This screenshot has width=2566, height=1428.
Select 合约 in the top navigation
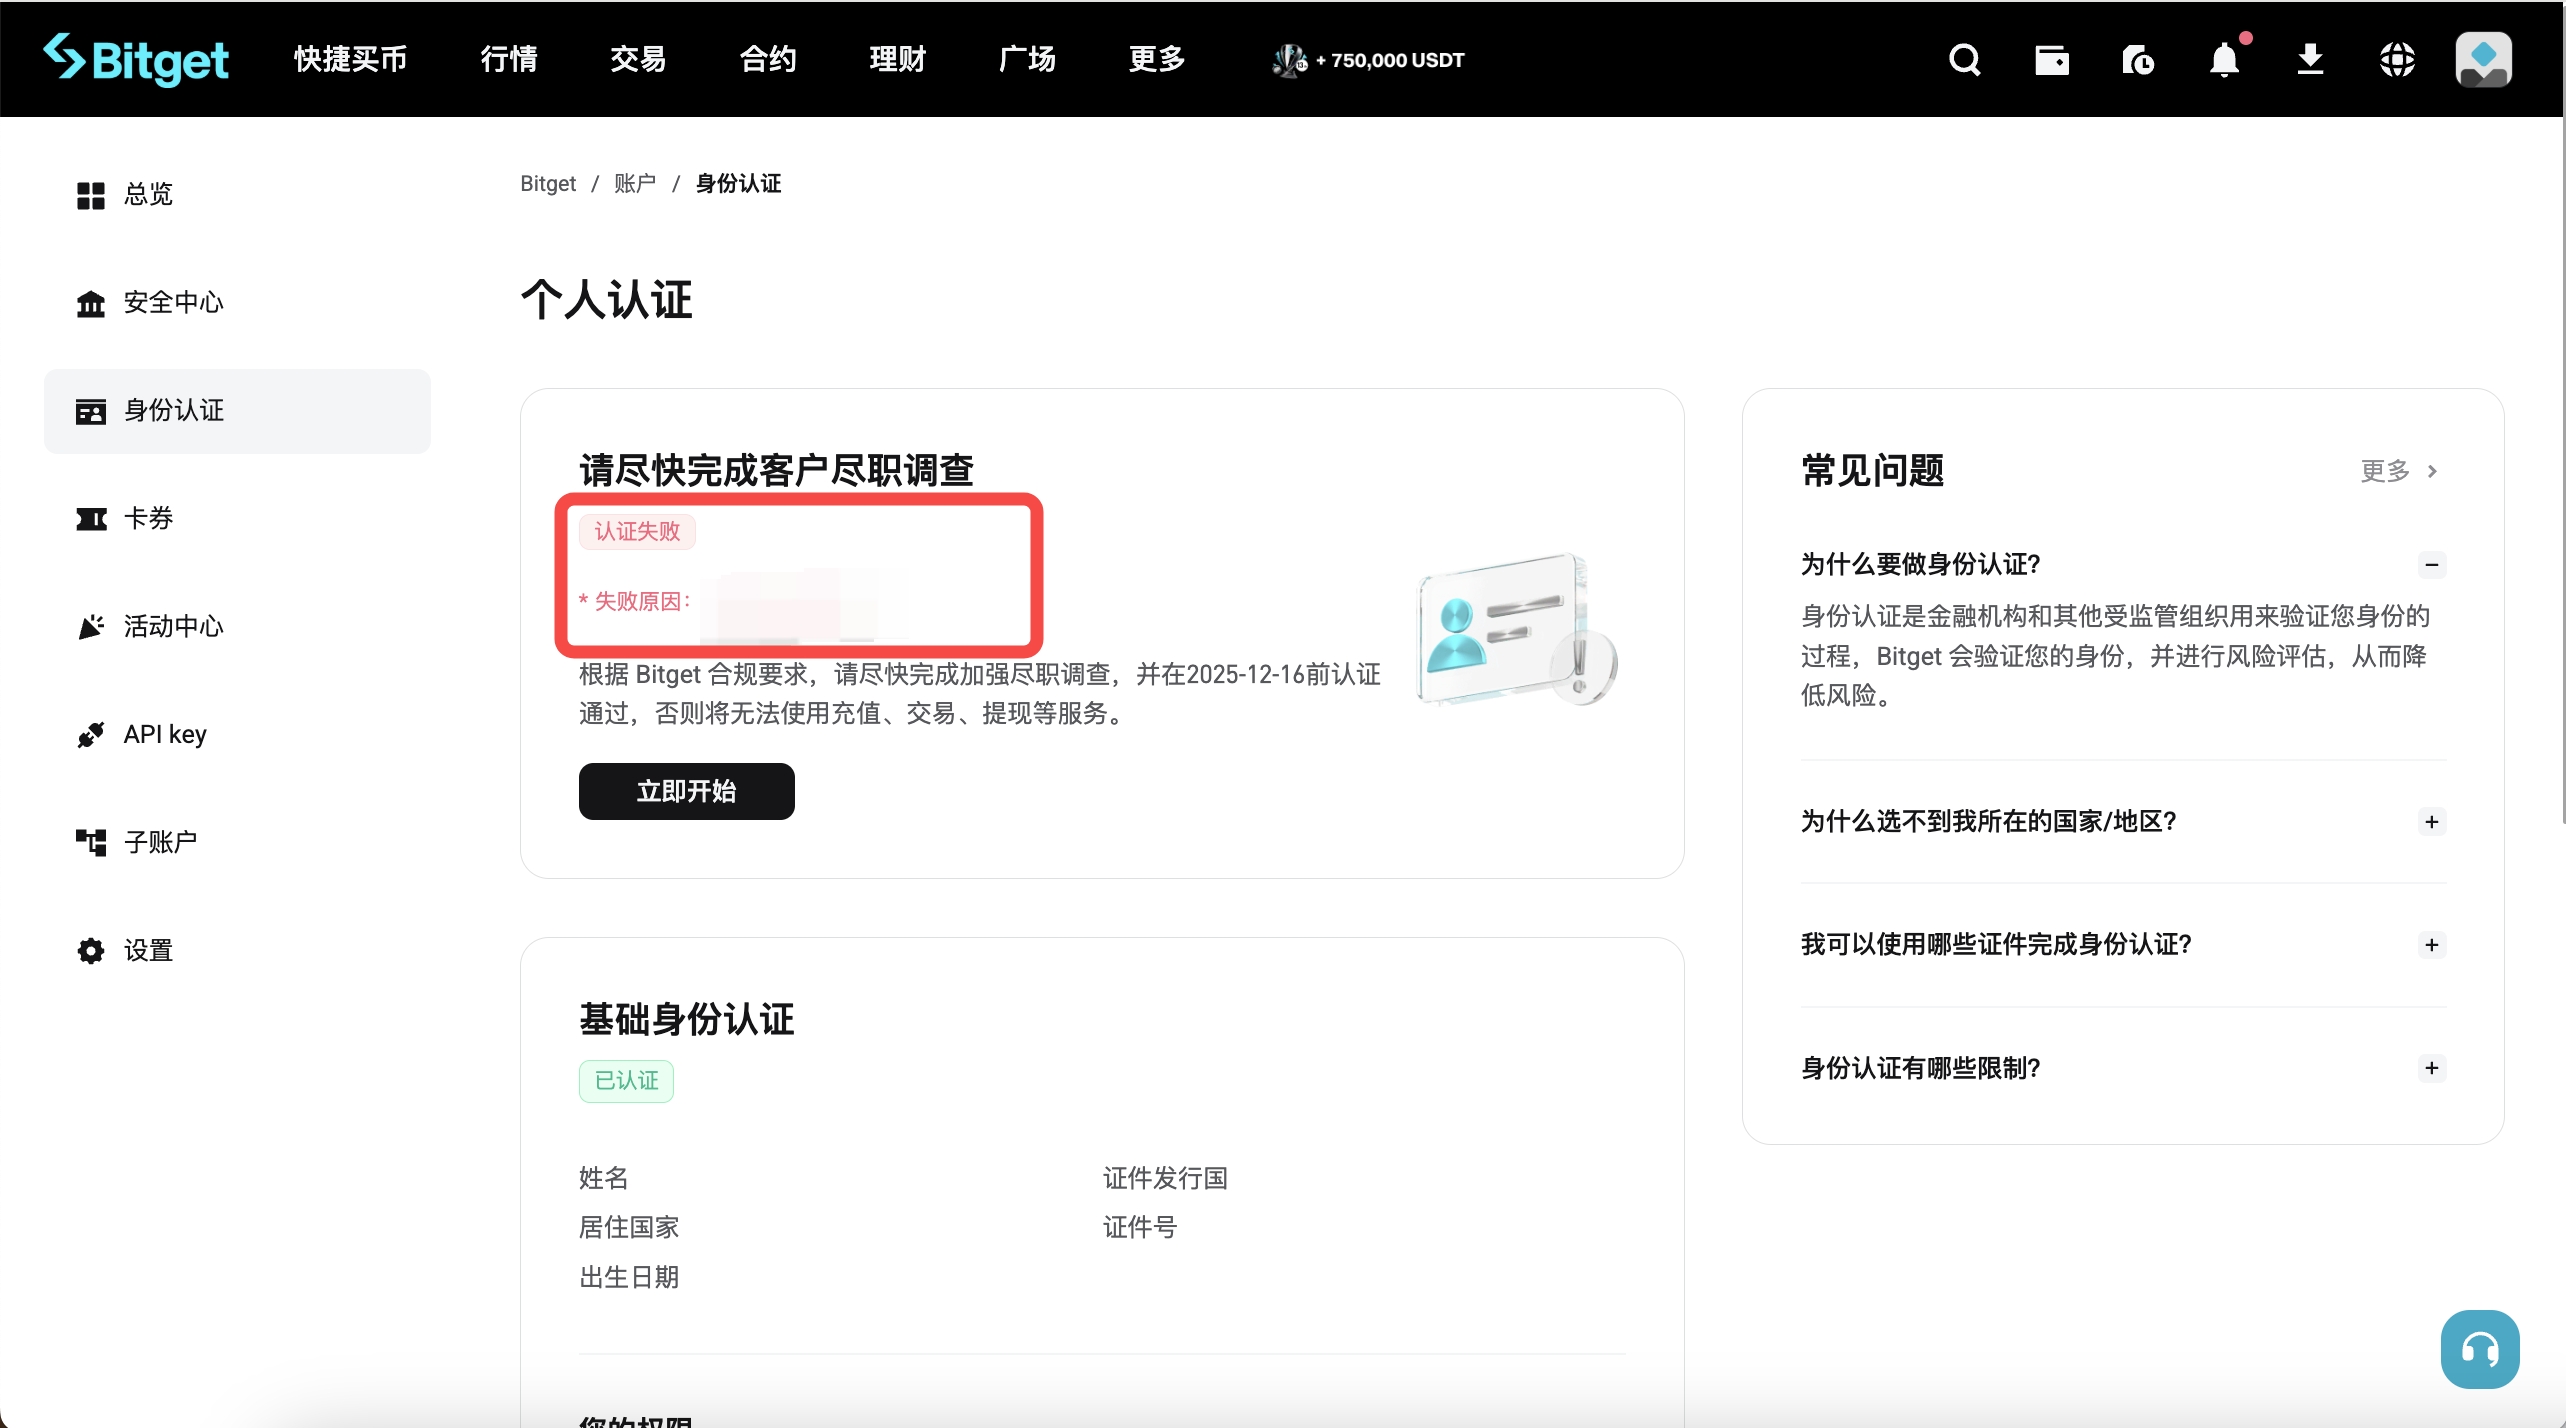[x=766, y=60]
